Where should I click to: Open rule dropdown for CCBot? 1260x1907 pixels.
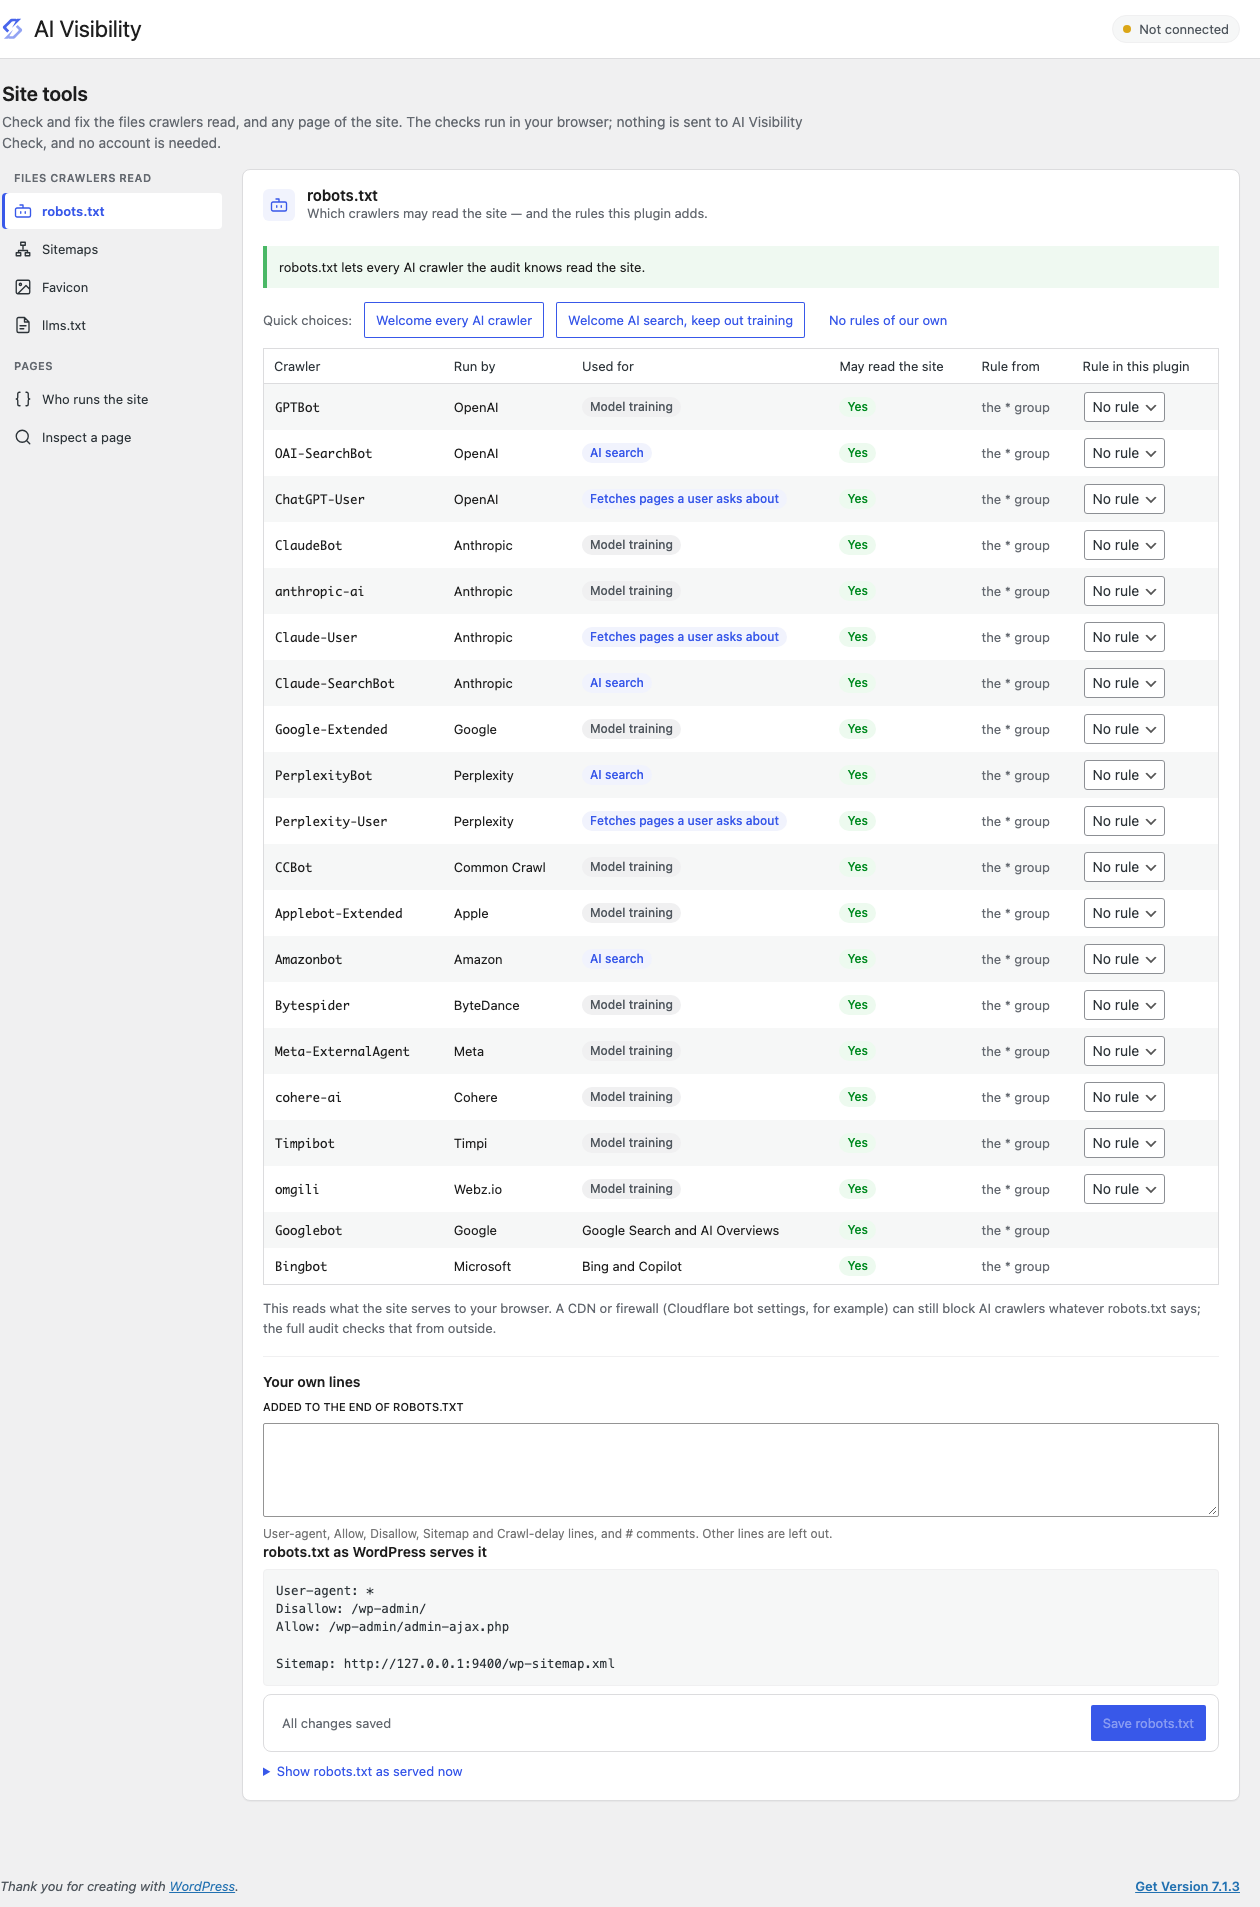[1124, 868]
